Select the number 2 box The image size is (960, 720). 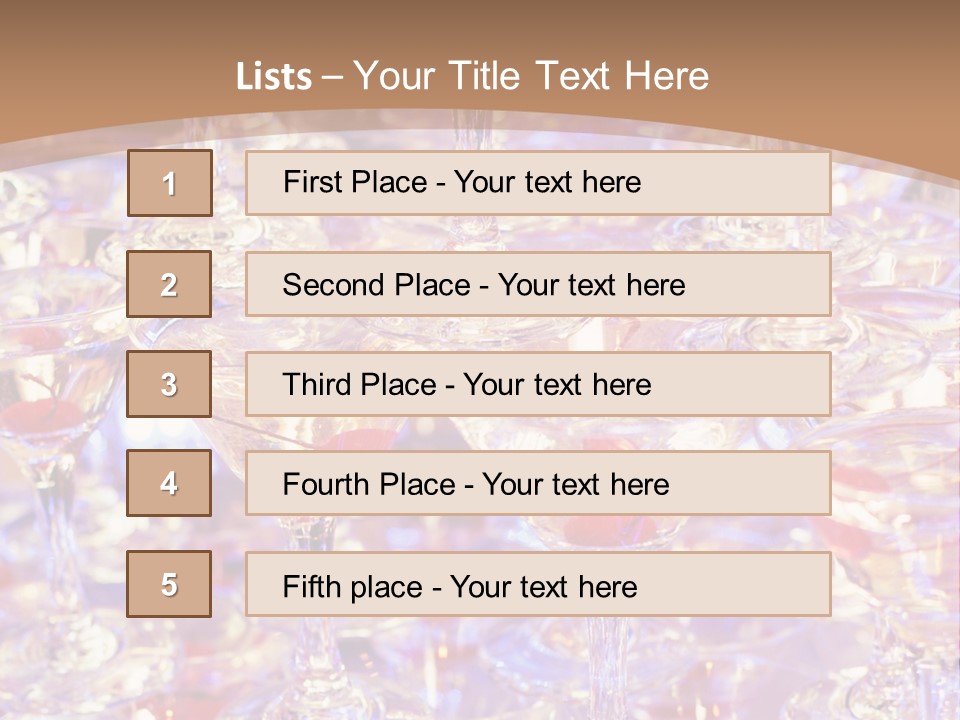(x=169, y=284)
